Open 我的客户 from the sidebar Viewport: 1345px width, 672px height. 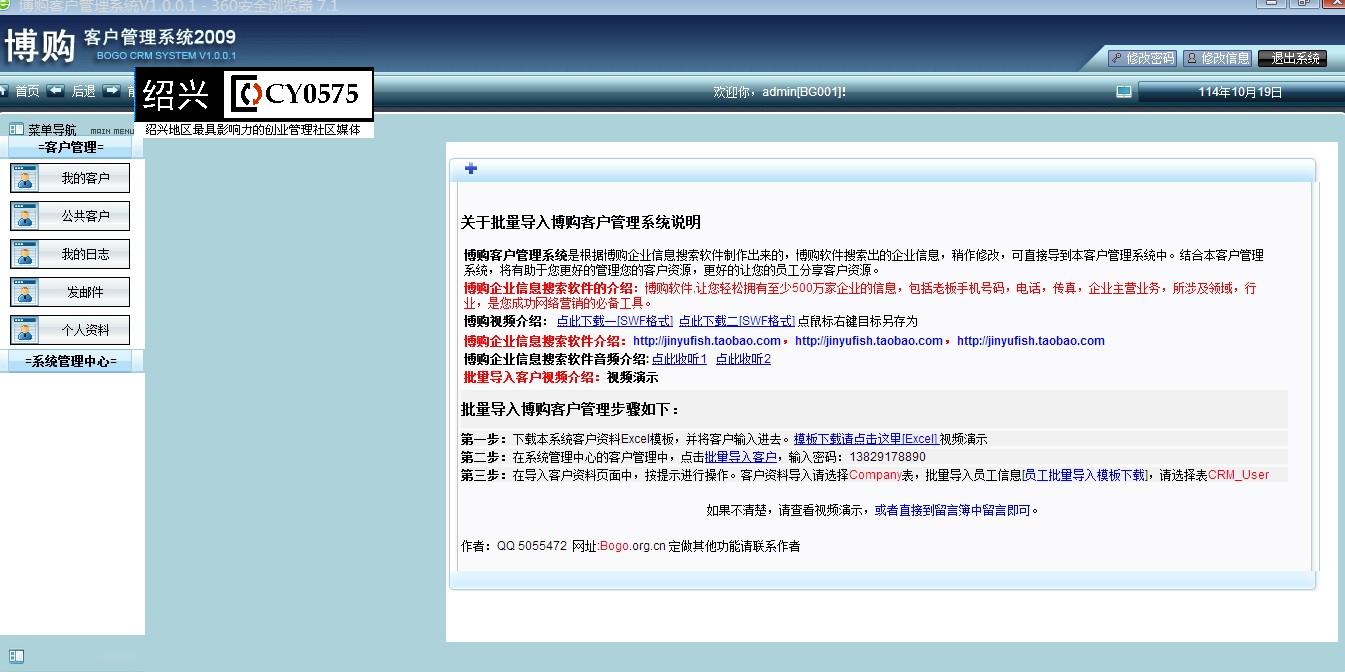coord(70,178)
